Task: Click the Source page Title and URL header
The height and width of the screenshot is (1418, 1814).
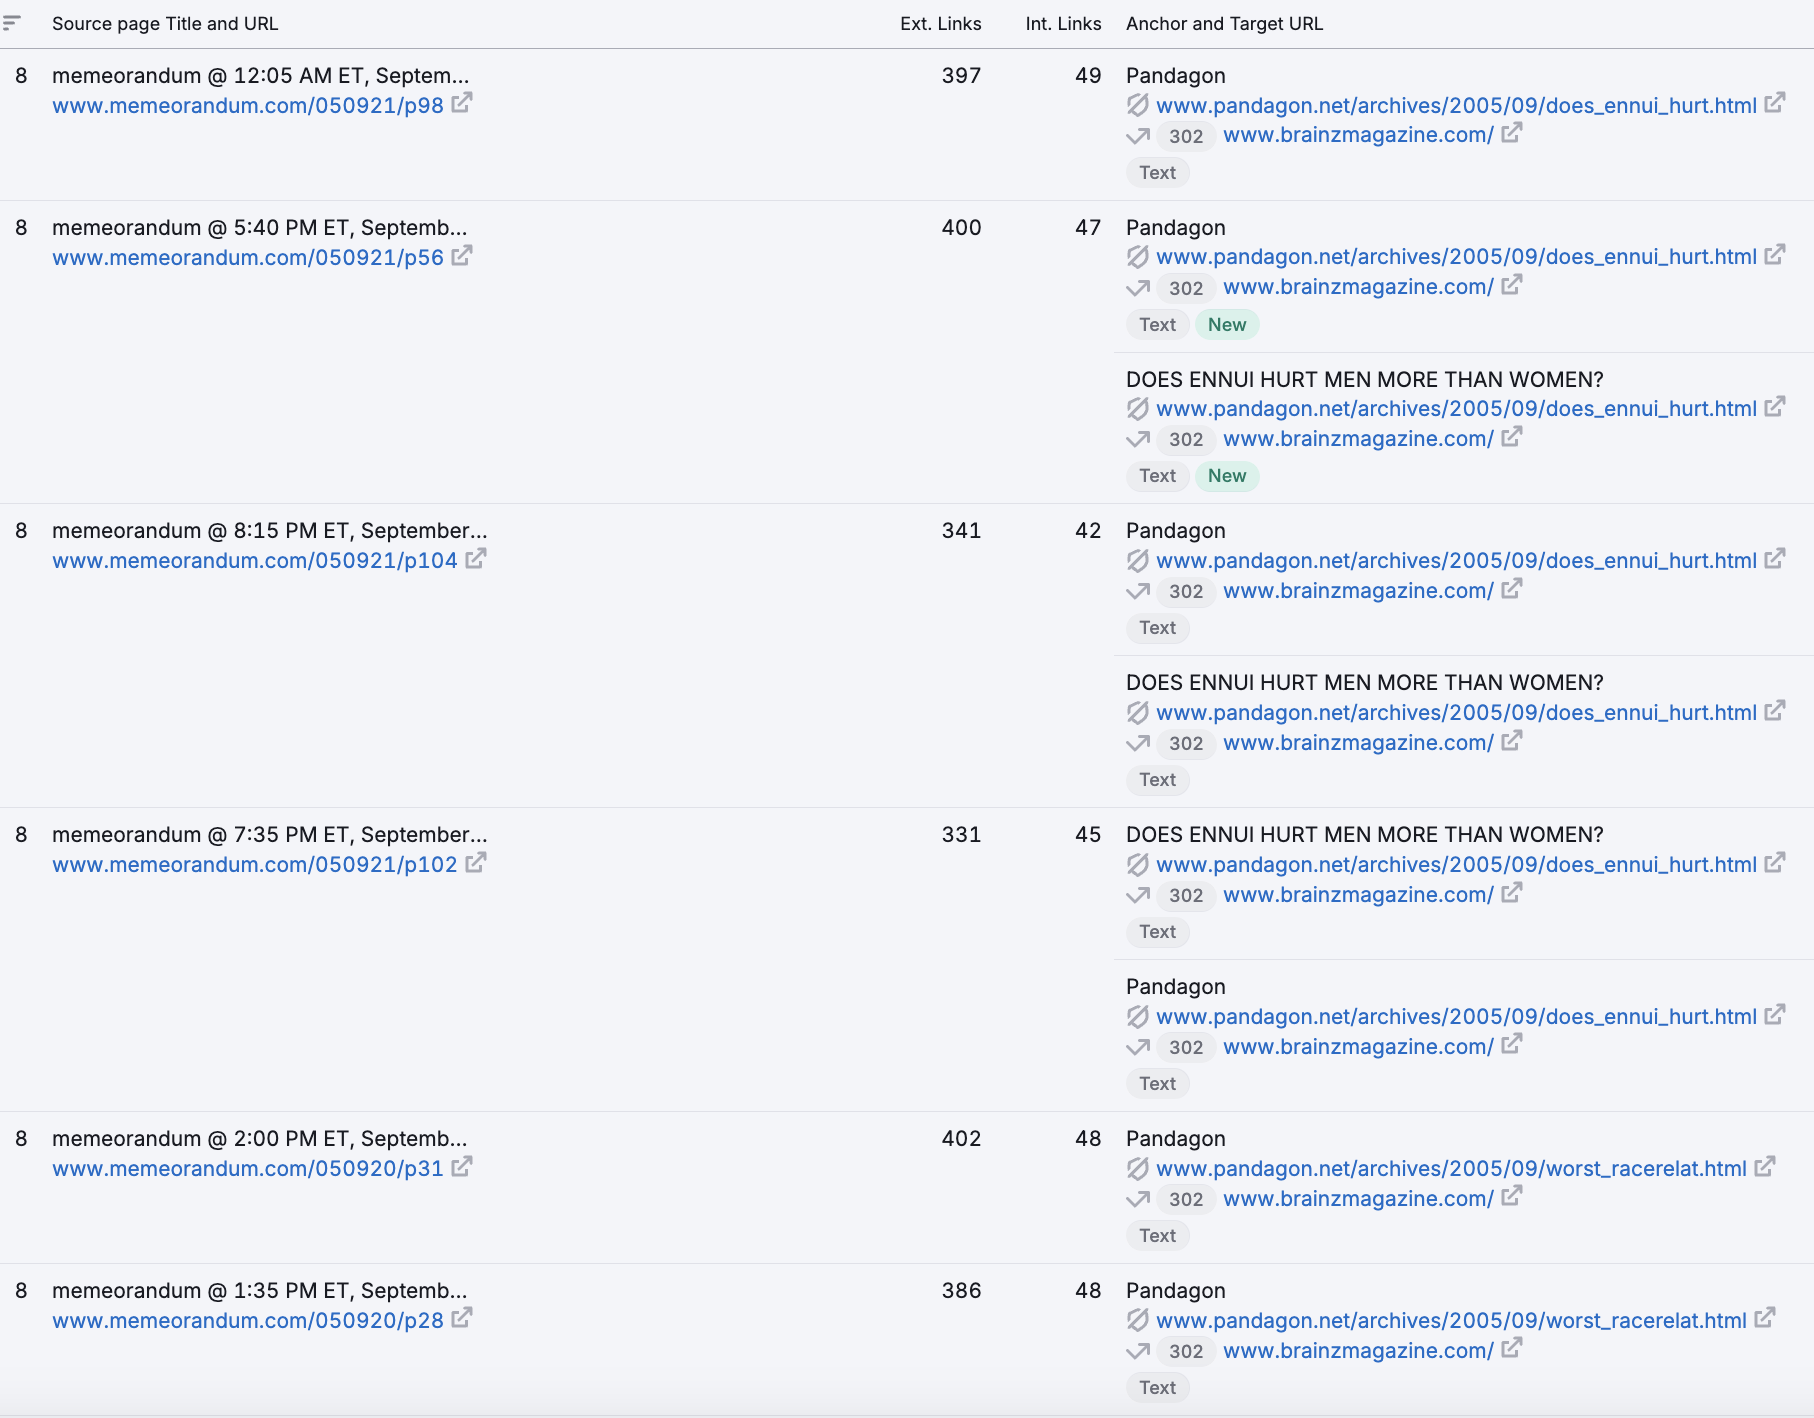Action: (x=166, y=23)
